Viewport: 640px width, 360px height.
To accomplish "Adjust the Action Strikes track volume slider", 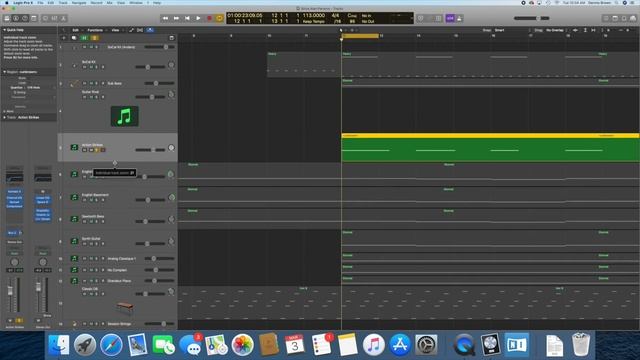I will point(150,150).
